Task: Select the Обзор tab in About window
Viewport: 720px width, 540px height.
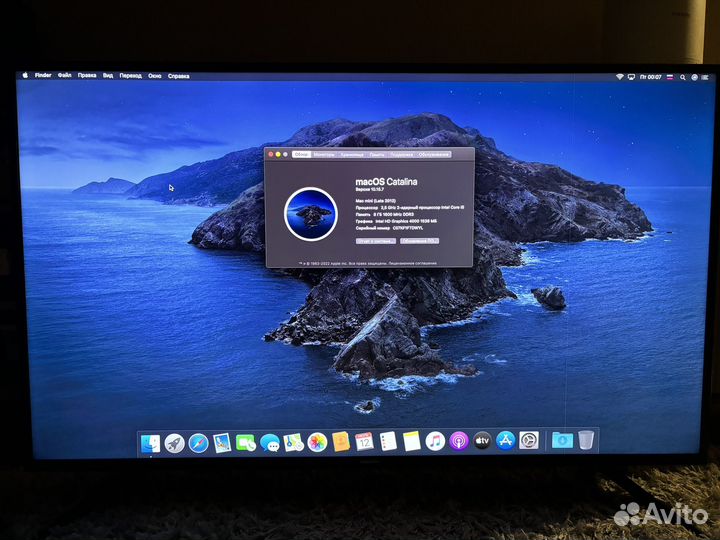Action: tap(302, 154)
